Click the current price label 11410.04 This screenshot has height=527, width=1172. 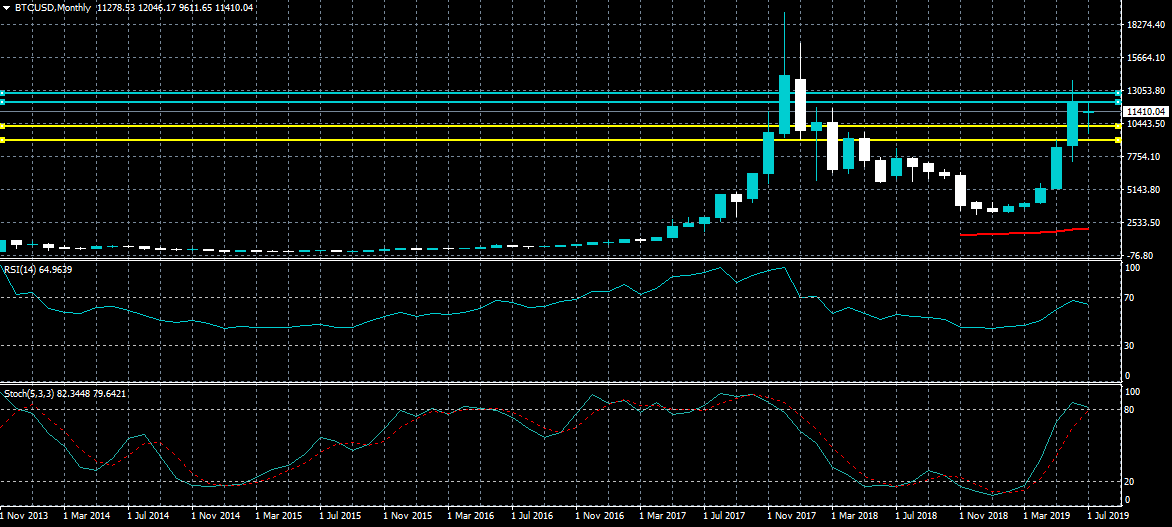click(1144, 112)
